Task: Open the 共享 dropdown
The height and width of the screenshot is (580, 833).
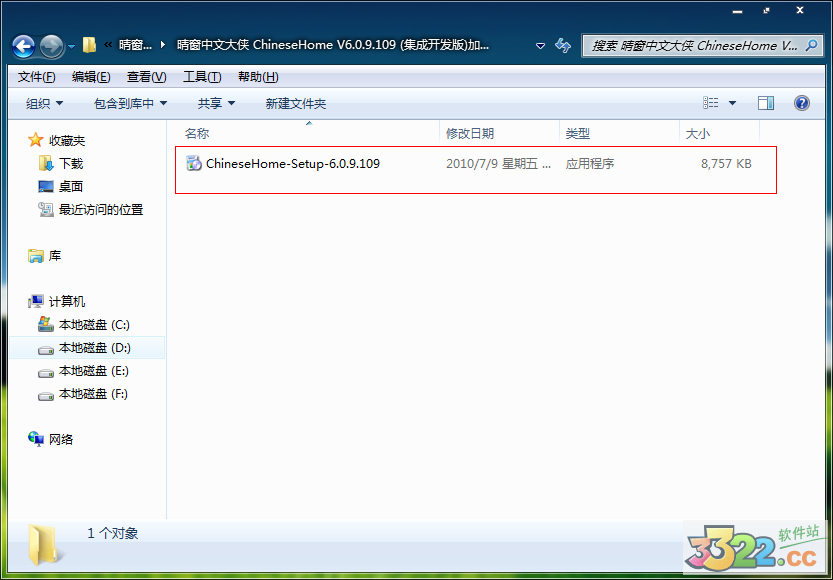Action: [216, 104]
